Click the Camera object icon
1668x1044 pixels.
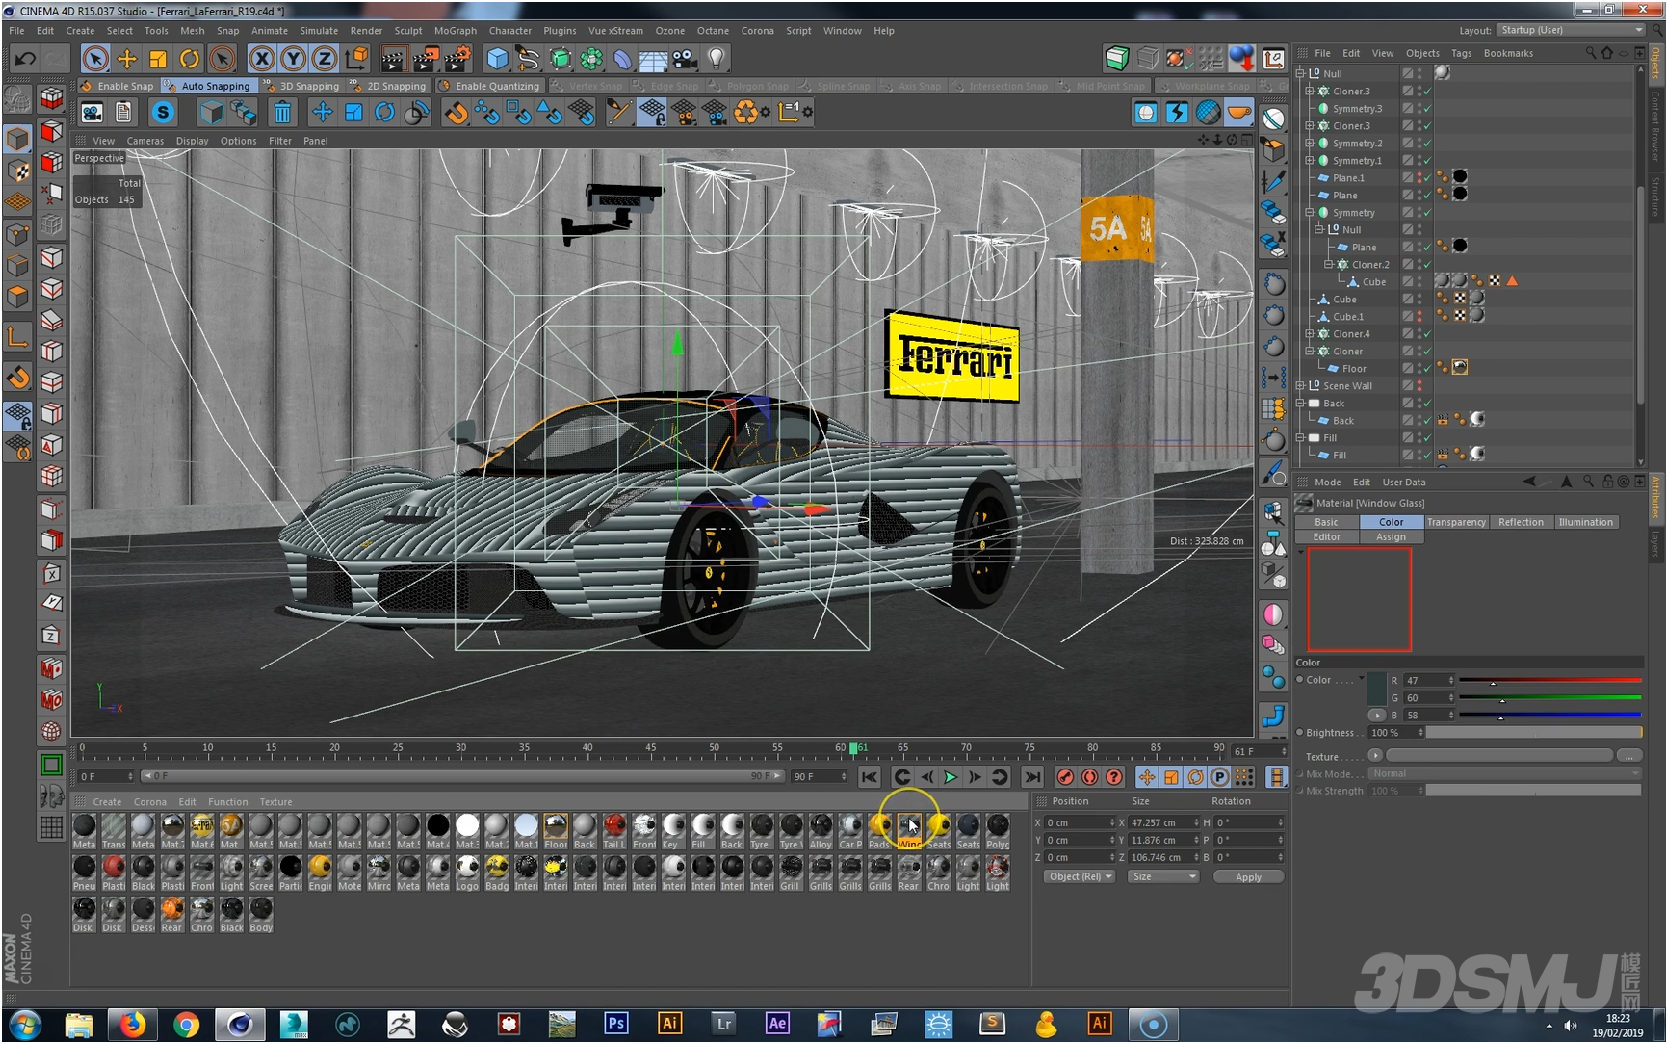point(684,59)
